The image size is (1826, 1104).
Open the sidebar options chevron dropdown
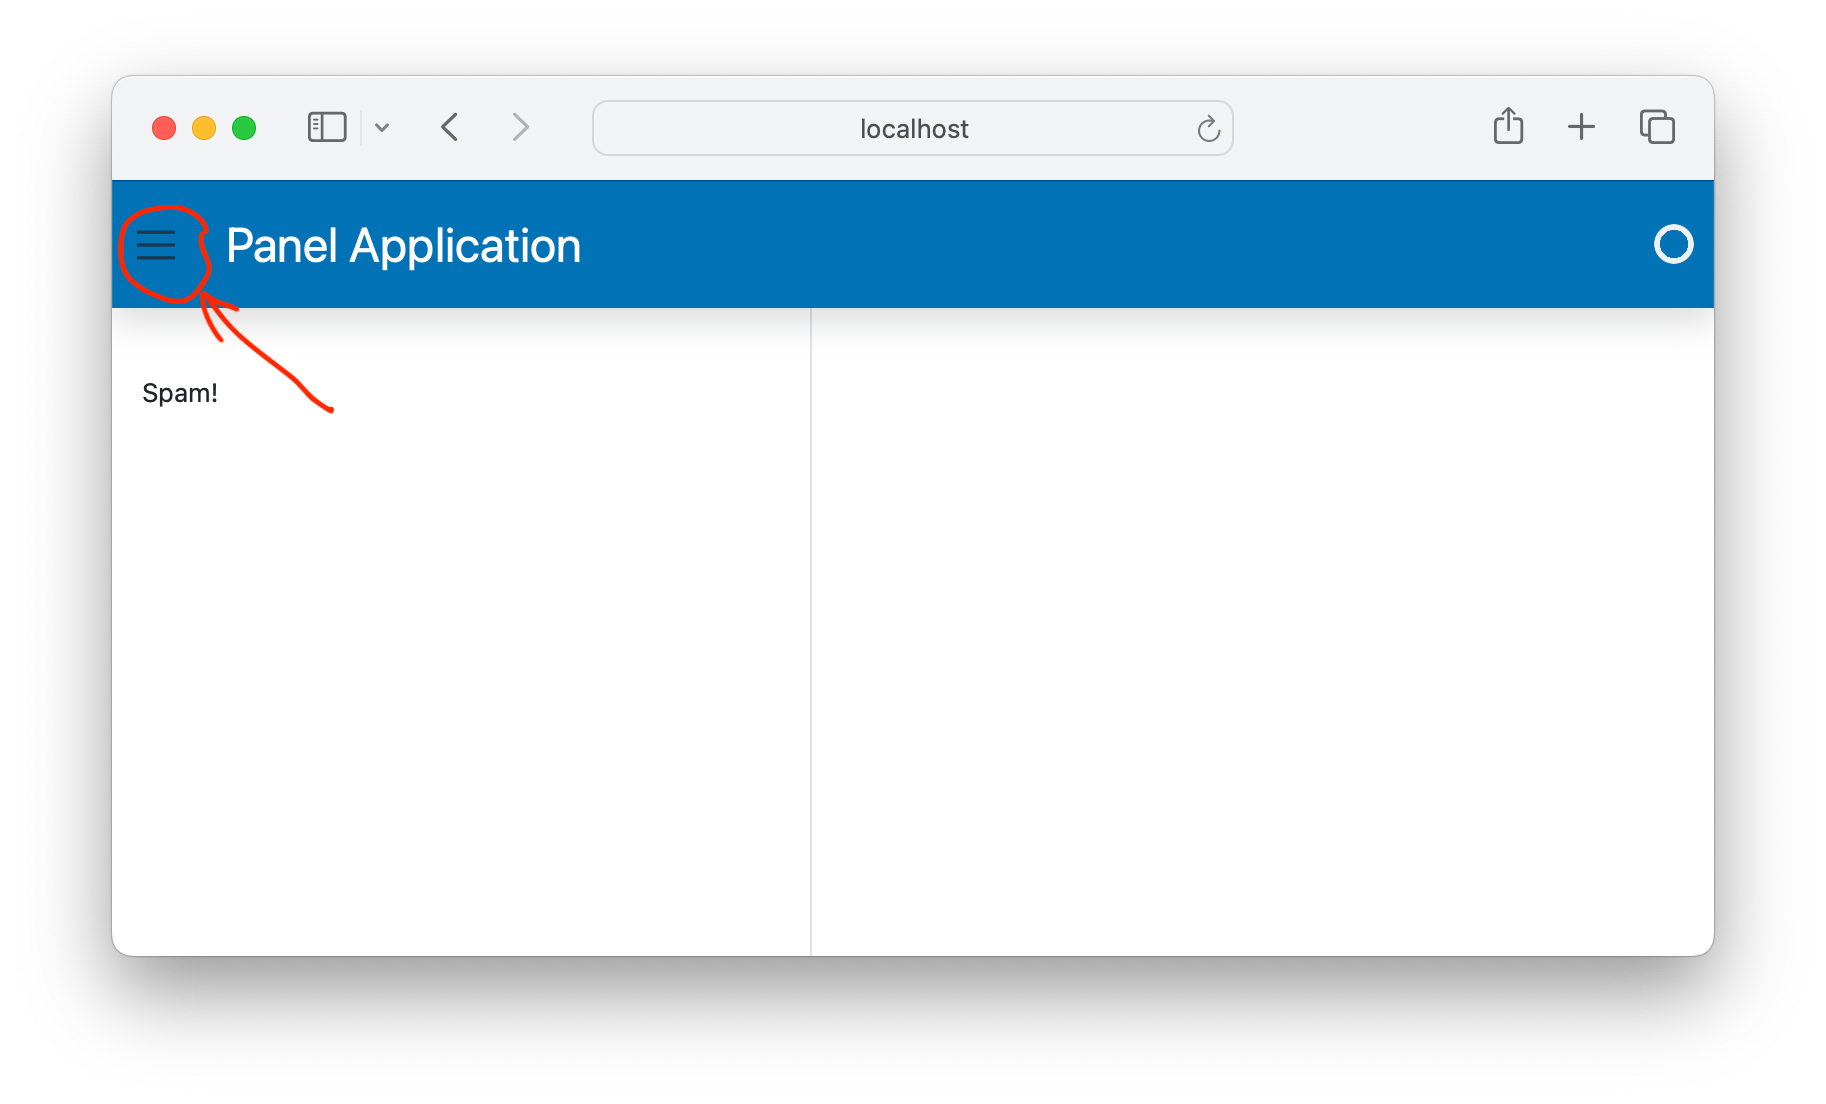pos(382,127)
